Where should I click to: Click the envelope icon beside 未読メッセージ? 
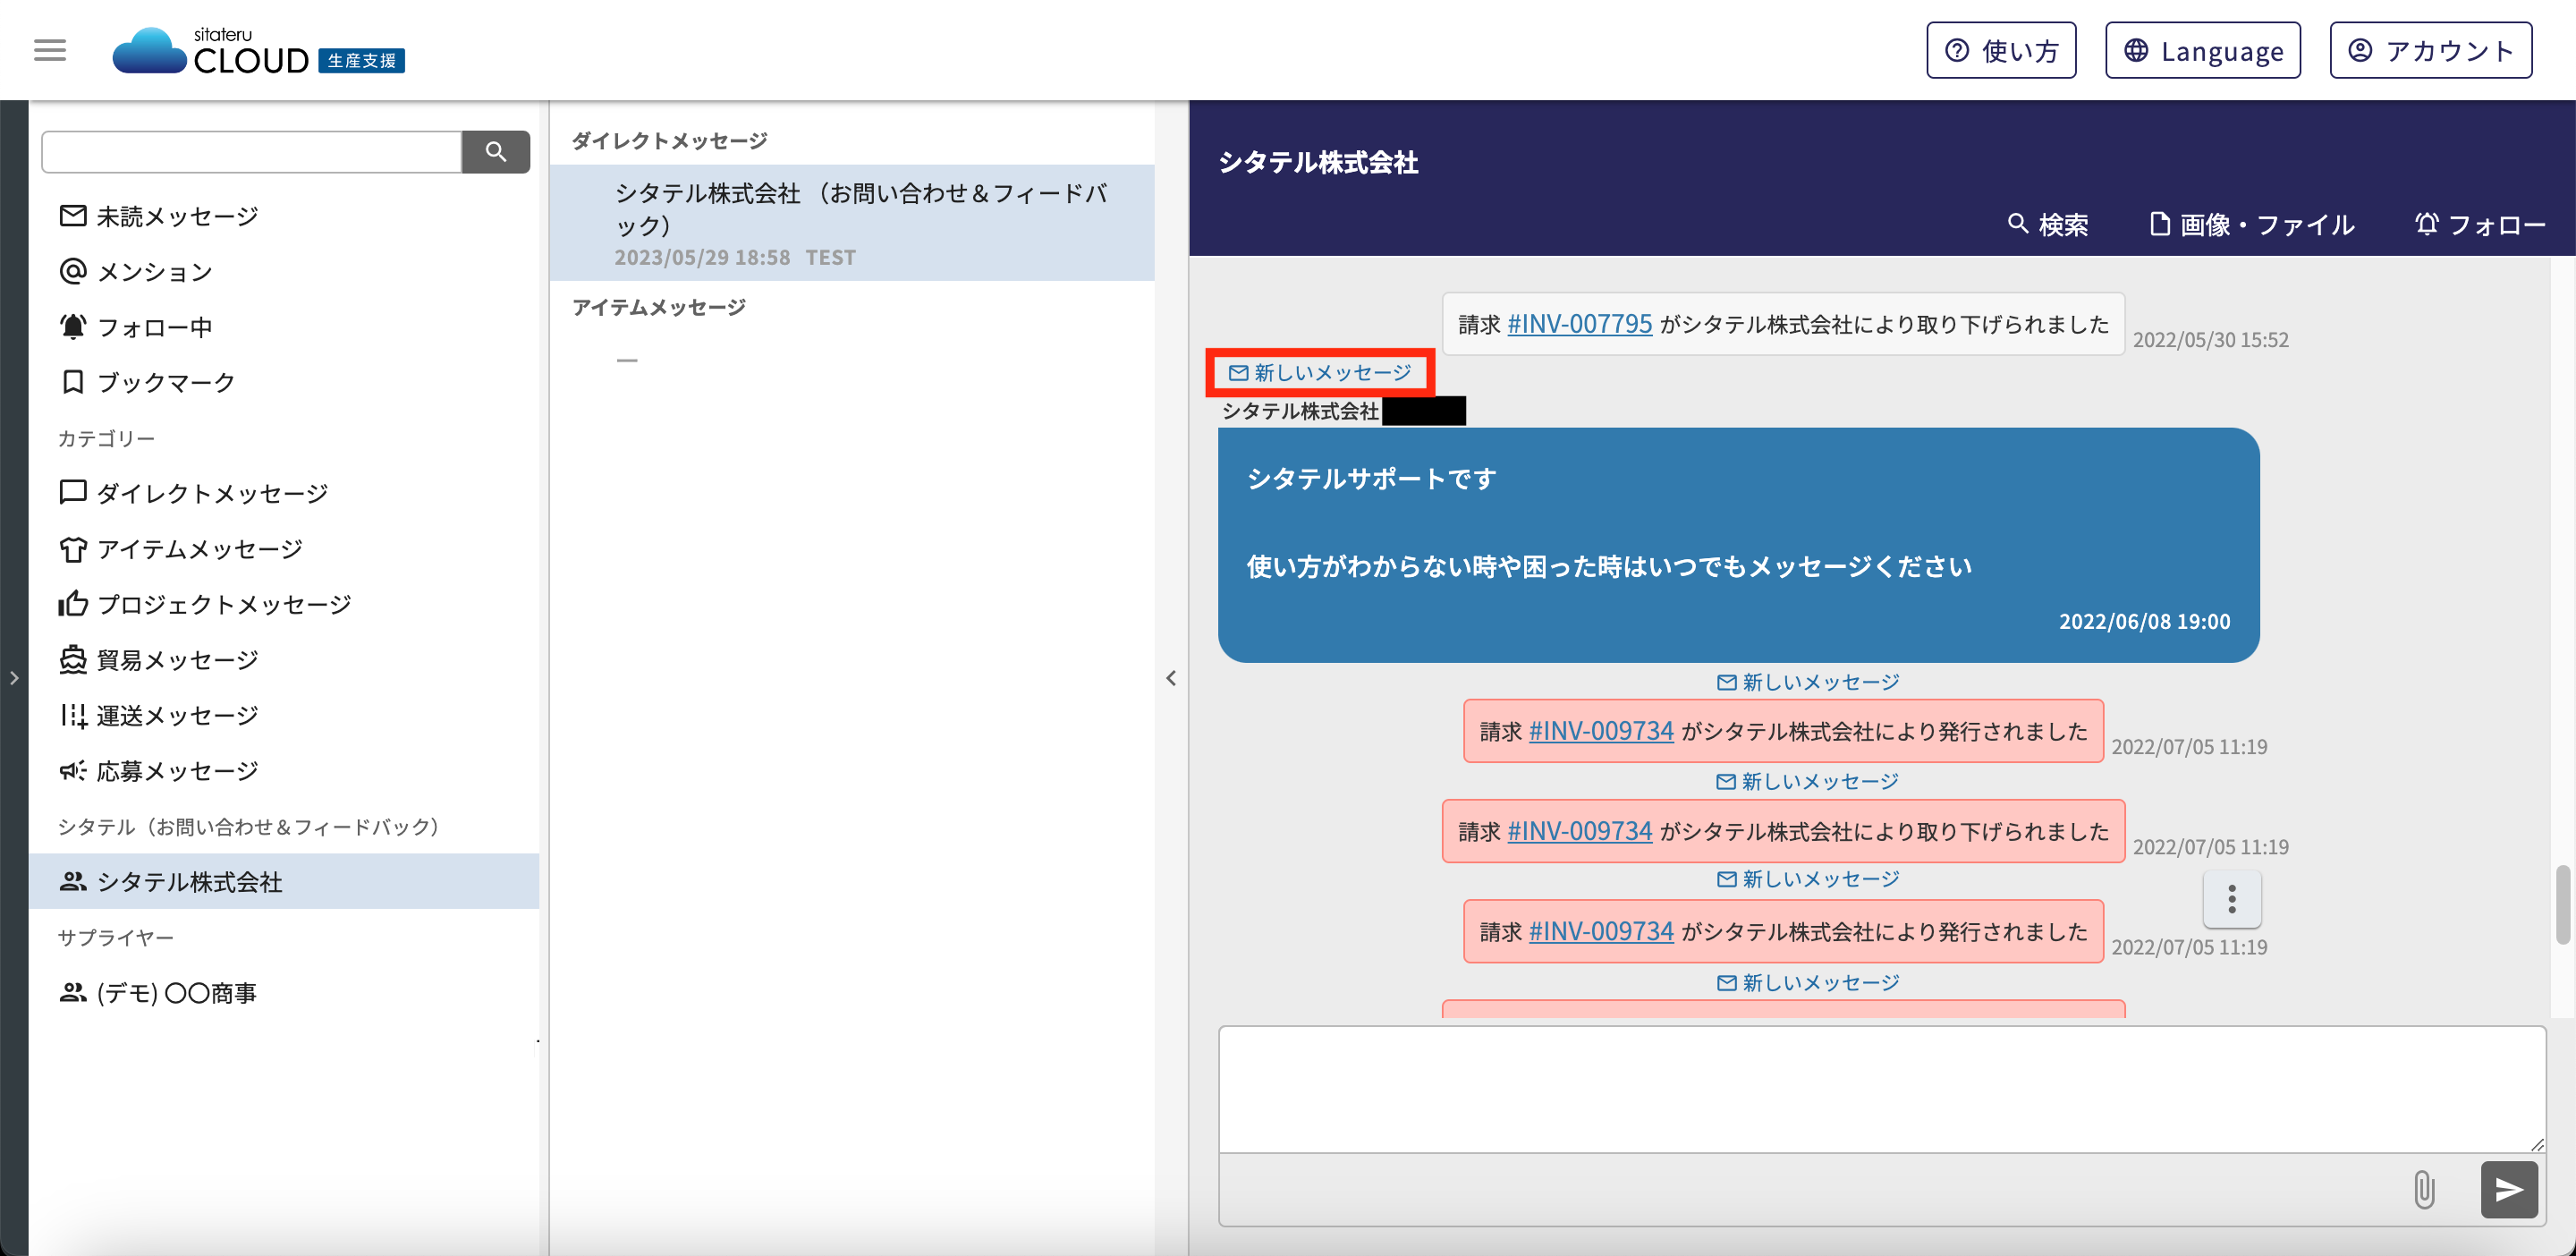(73, 215)
